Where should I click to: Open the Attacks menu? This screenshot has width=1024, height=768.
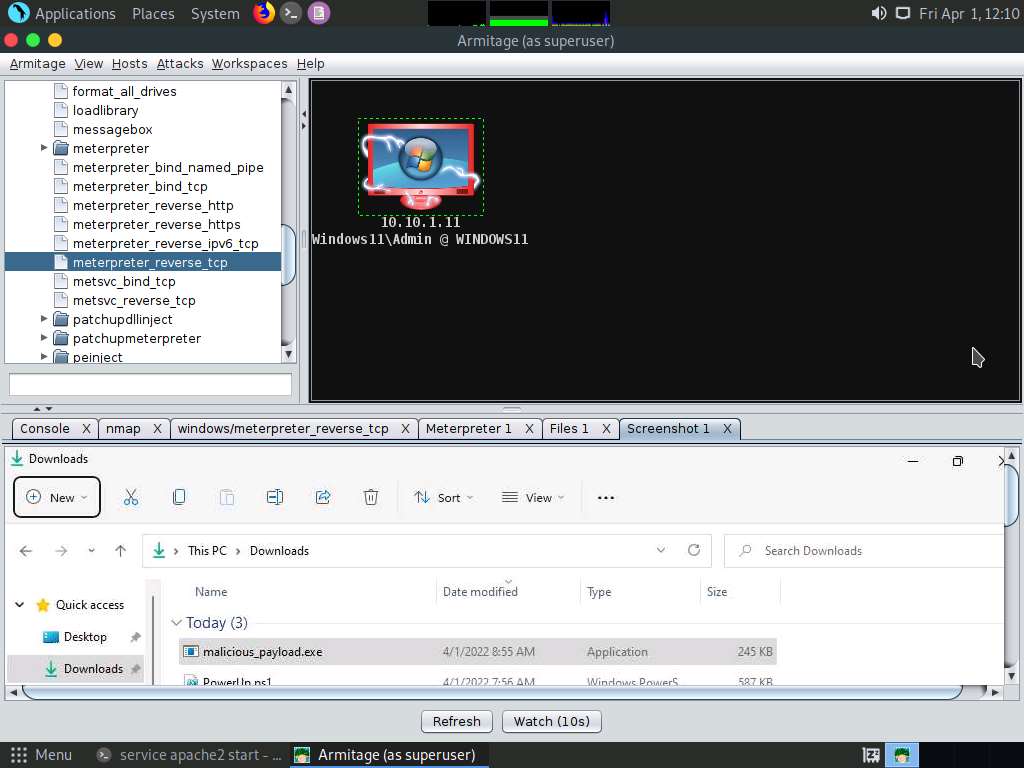click(180, 63)
